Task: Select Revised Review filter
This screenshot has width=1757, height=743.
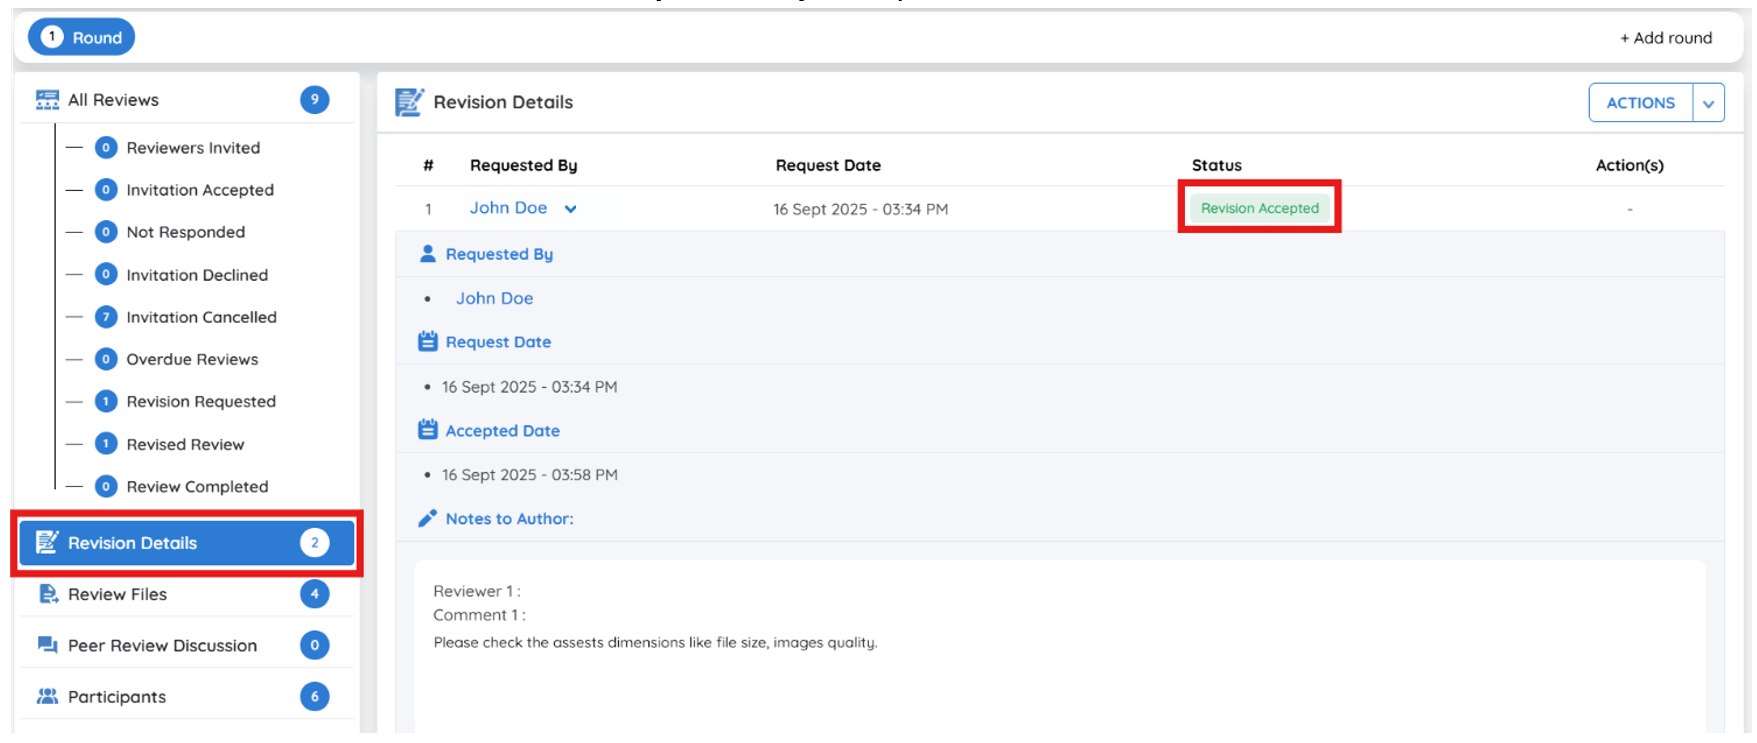Action: (185, 444)
